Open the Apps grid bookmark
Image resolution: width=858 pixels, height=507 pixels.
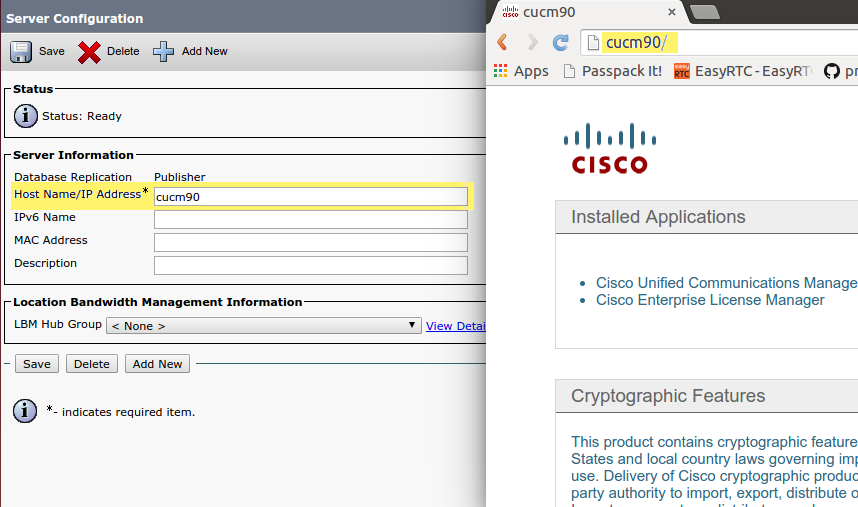[x=521, y=71]
